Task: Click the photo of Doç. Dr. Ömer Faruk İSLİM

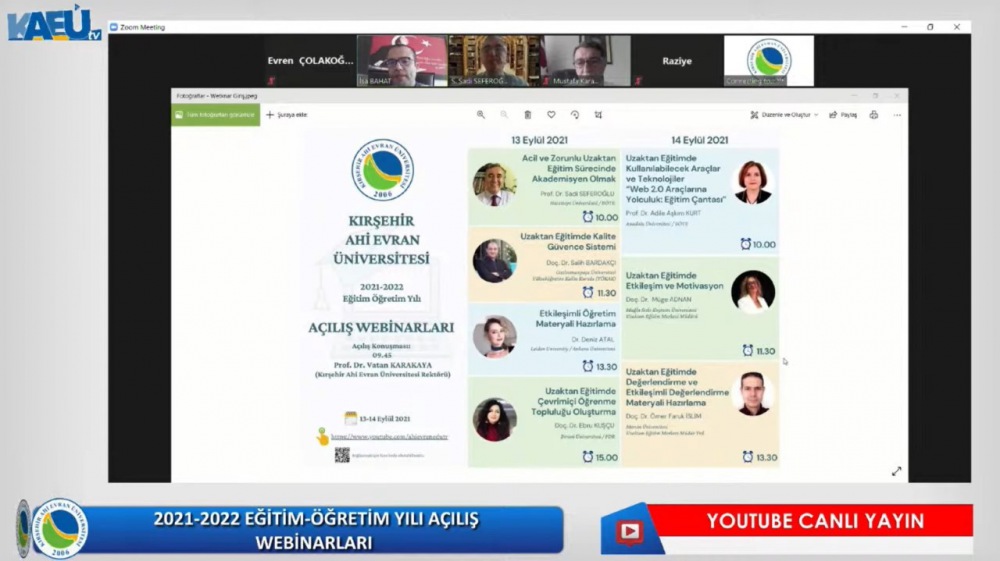Action: pyautogui.click(x=753, y=393)
